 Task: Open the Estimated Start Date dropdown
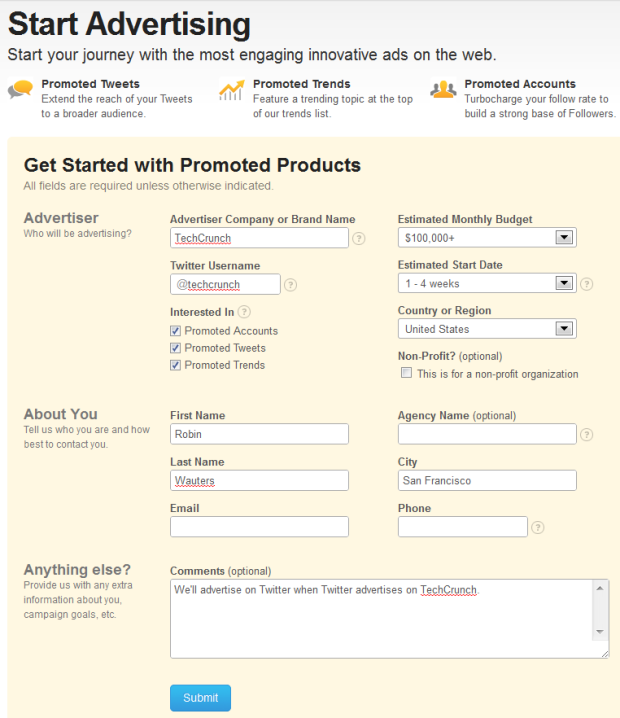click(564, 284)
